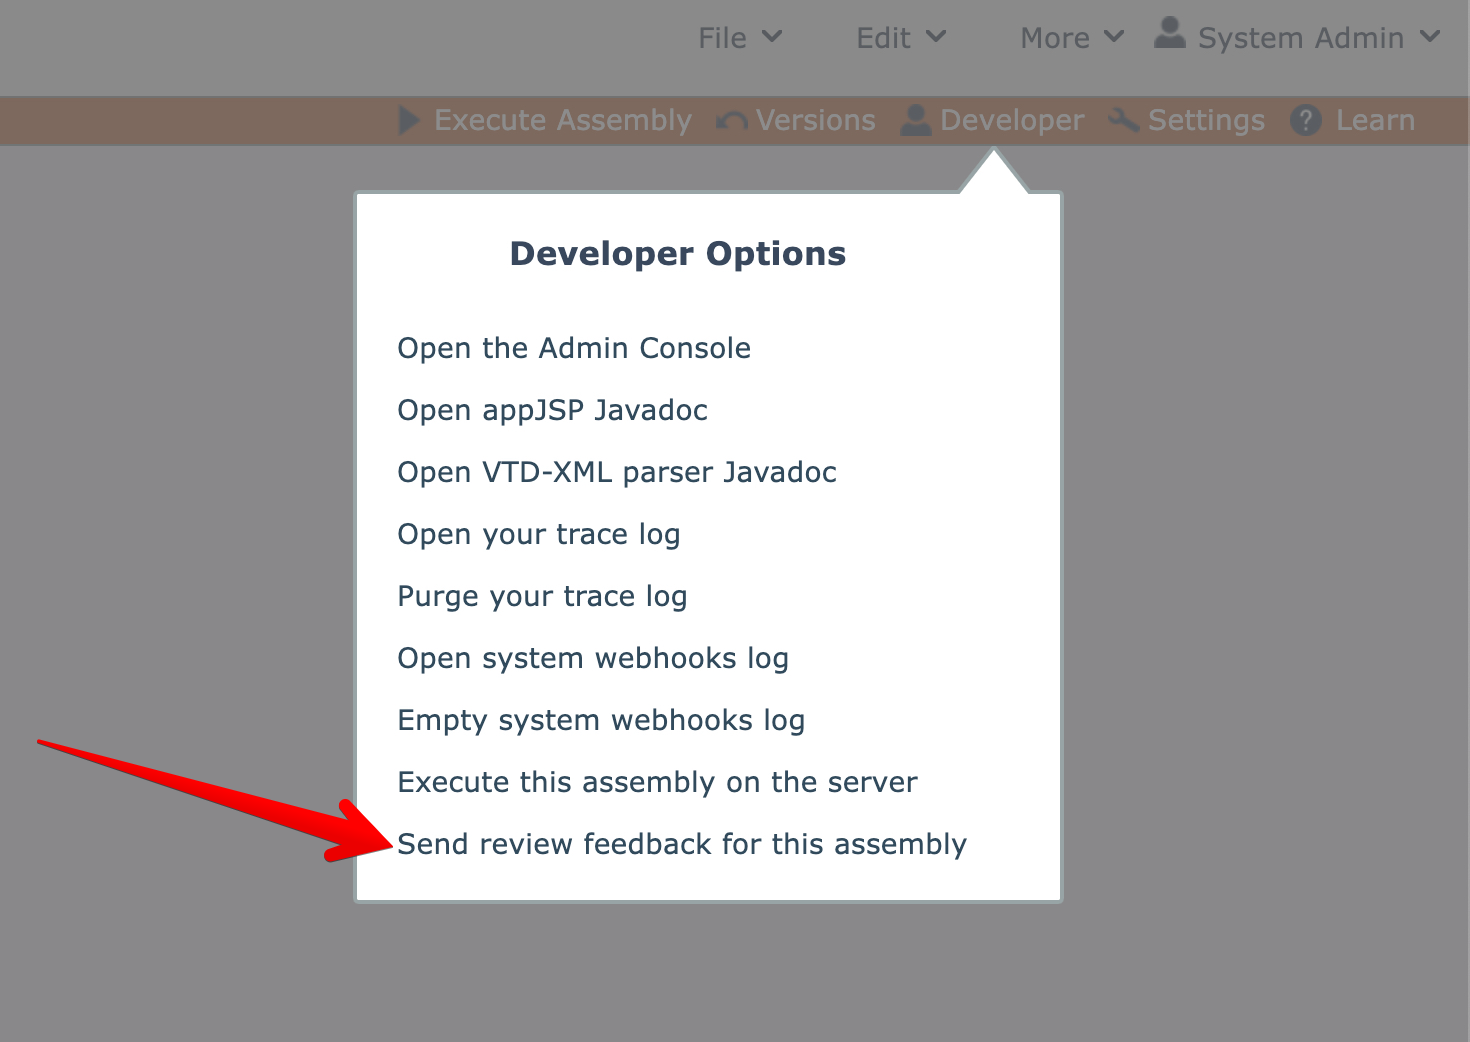Click the Versions undo-arrow icon

(x=732, y=121)
